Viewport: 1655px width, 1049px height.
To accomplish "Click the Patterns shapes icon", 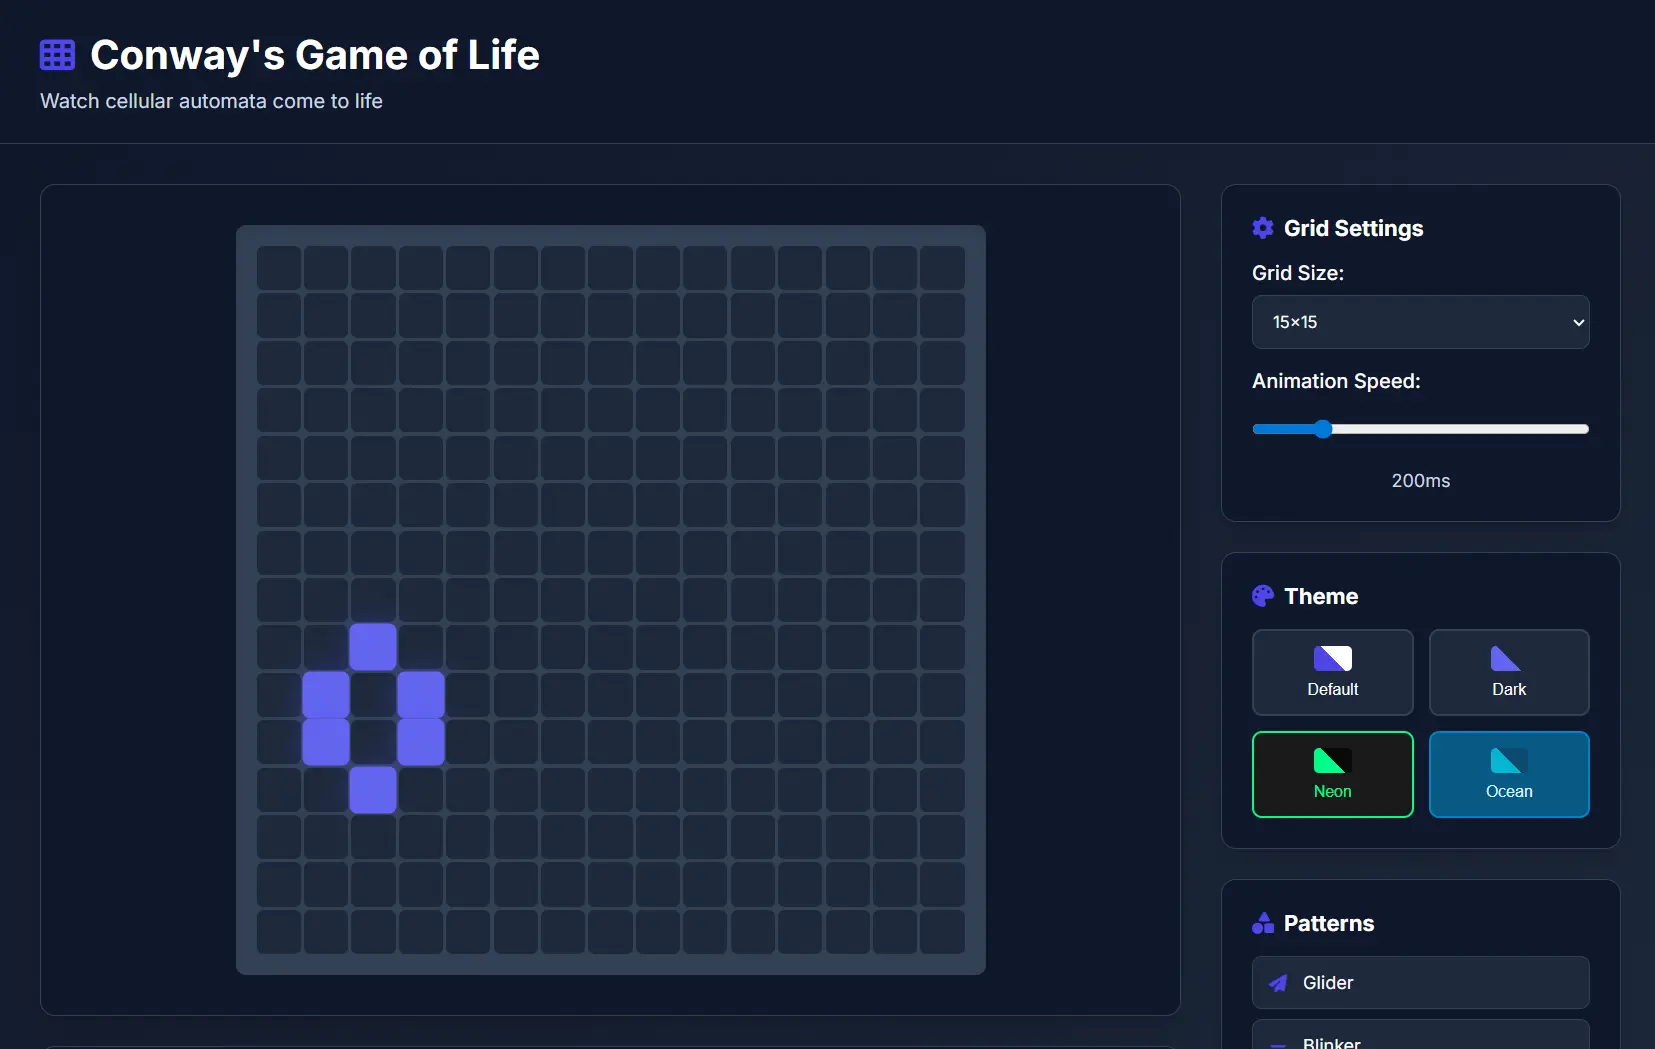I will coord(1263,923).
